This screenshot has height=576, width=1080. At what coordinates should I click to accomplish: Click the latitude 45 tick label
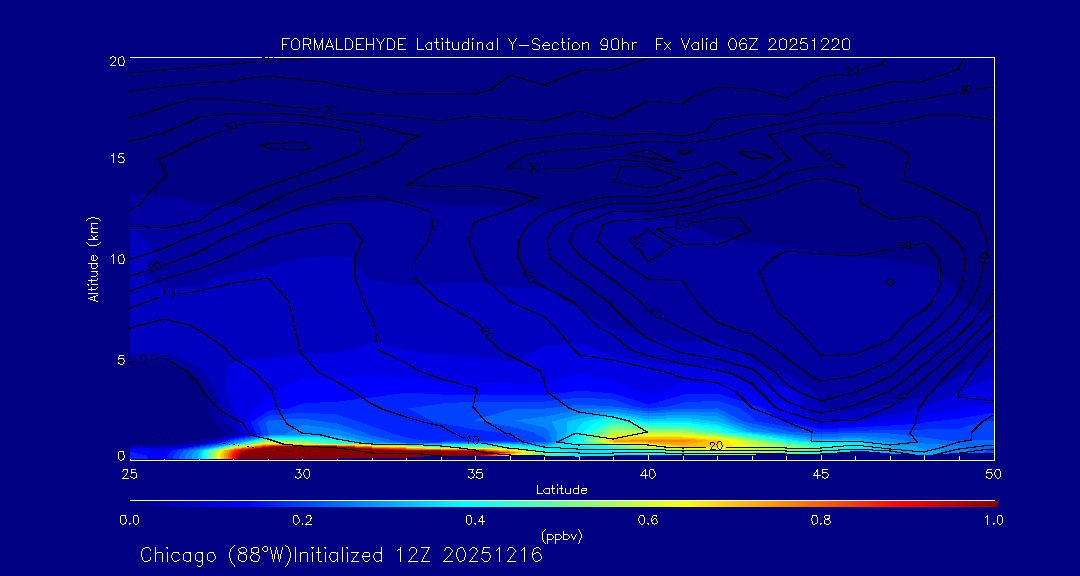click(821, 473)
